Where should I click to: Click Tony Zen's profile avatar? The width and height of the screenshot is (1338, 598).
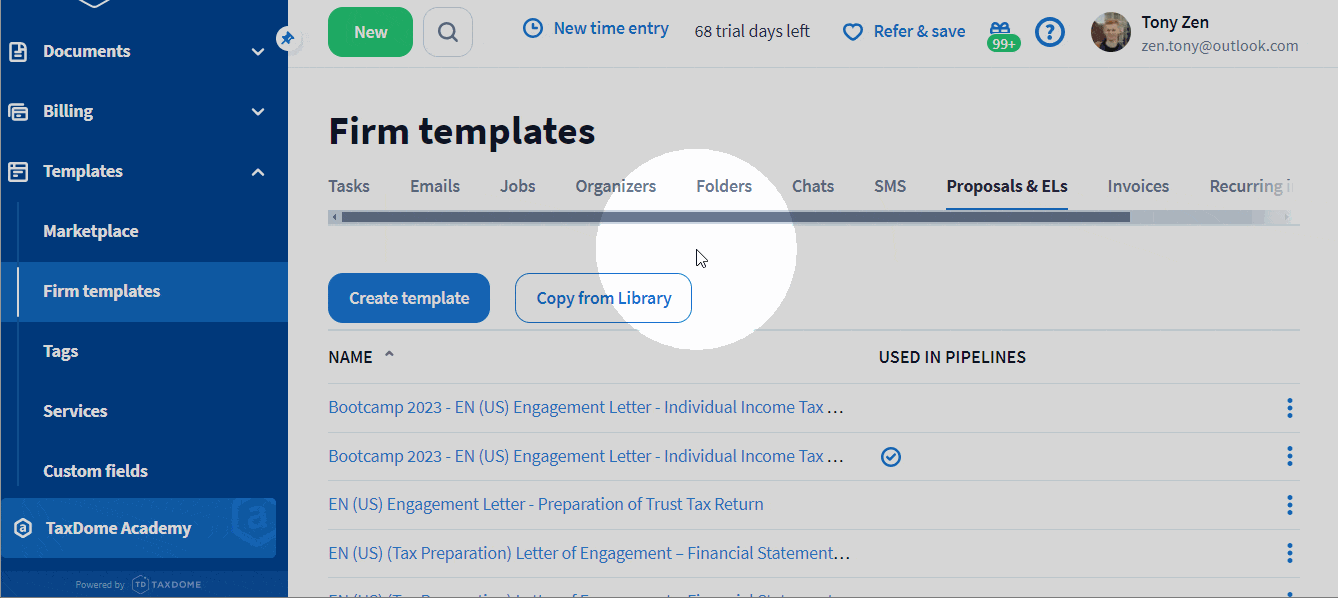pyautogui.click(x=1110, y=33)
